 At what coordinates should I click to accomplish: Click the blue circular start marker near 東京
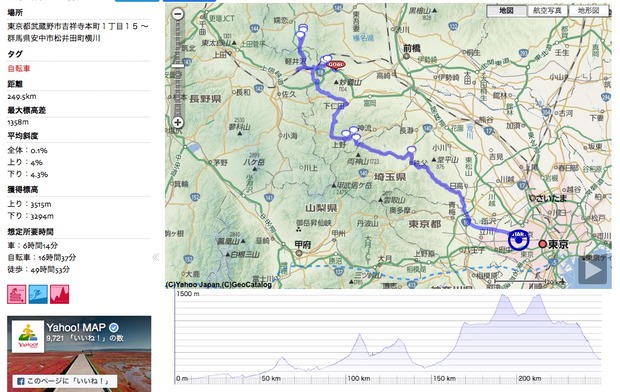point(519,240)
